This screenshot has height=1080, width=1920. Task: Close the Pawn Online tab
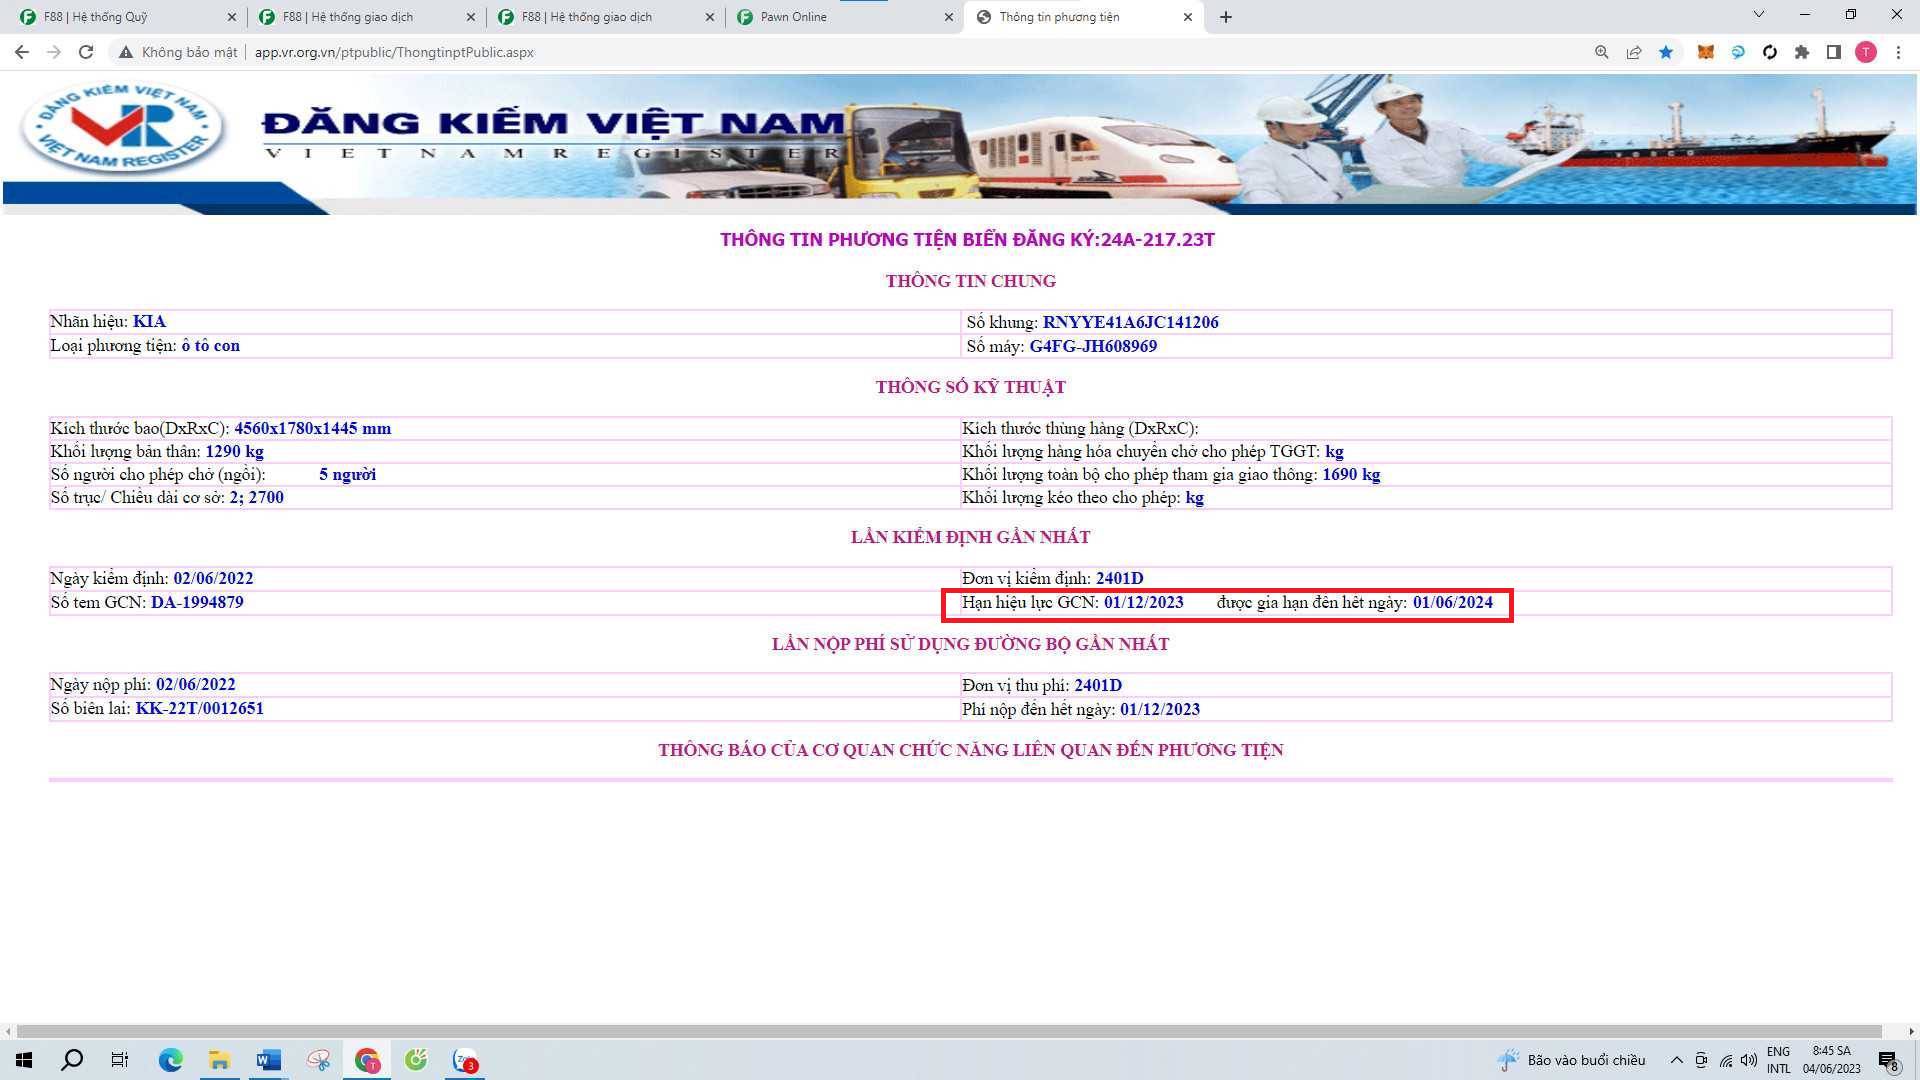(x=949, y=17)
